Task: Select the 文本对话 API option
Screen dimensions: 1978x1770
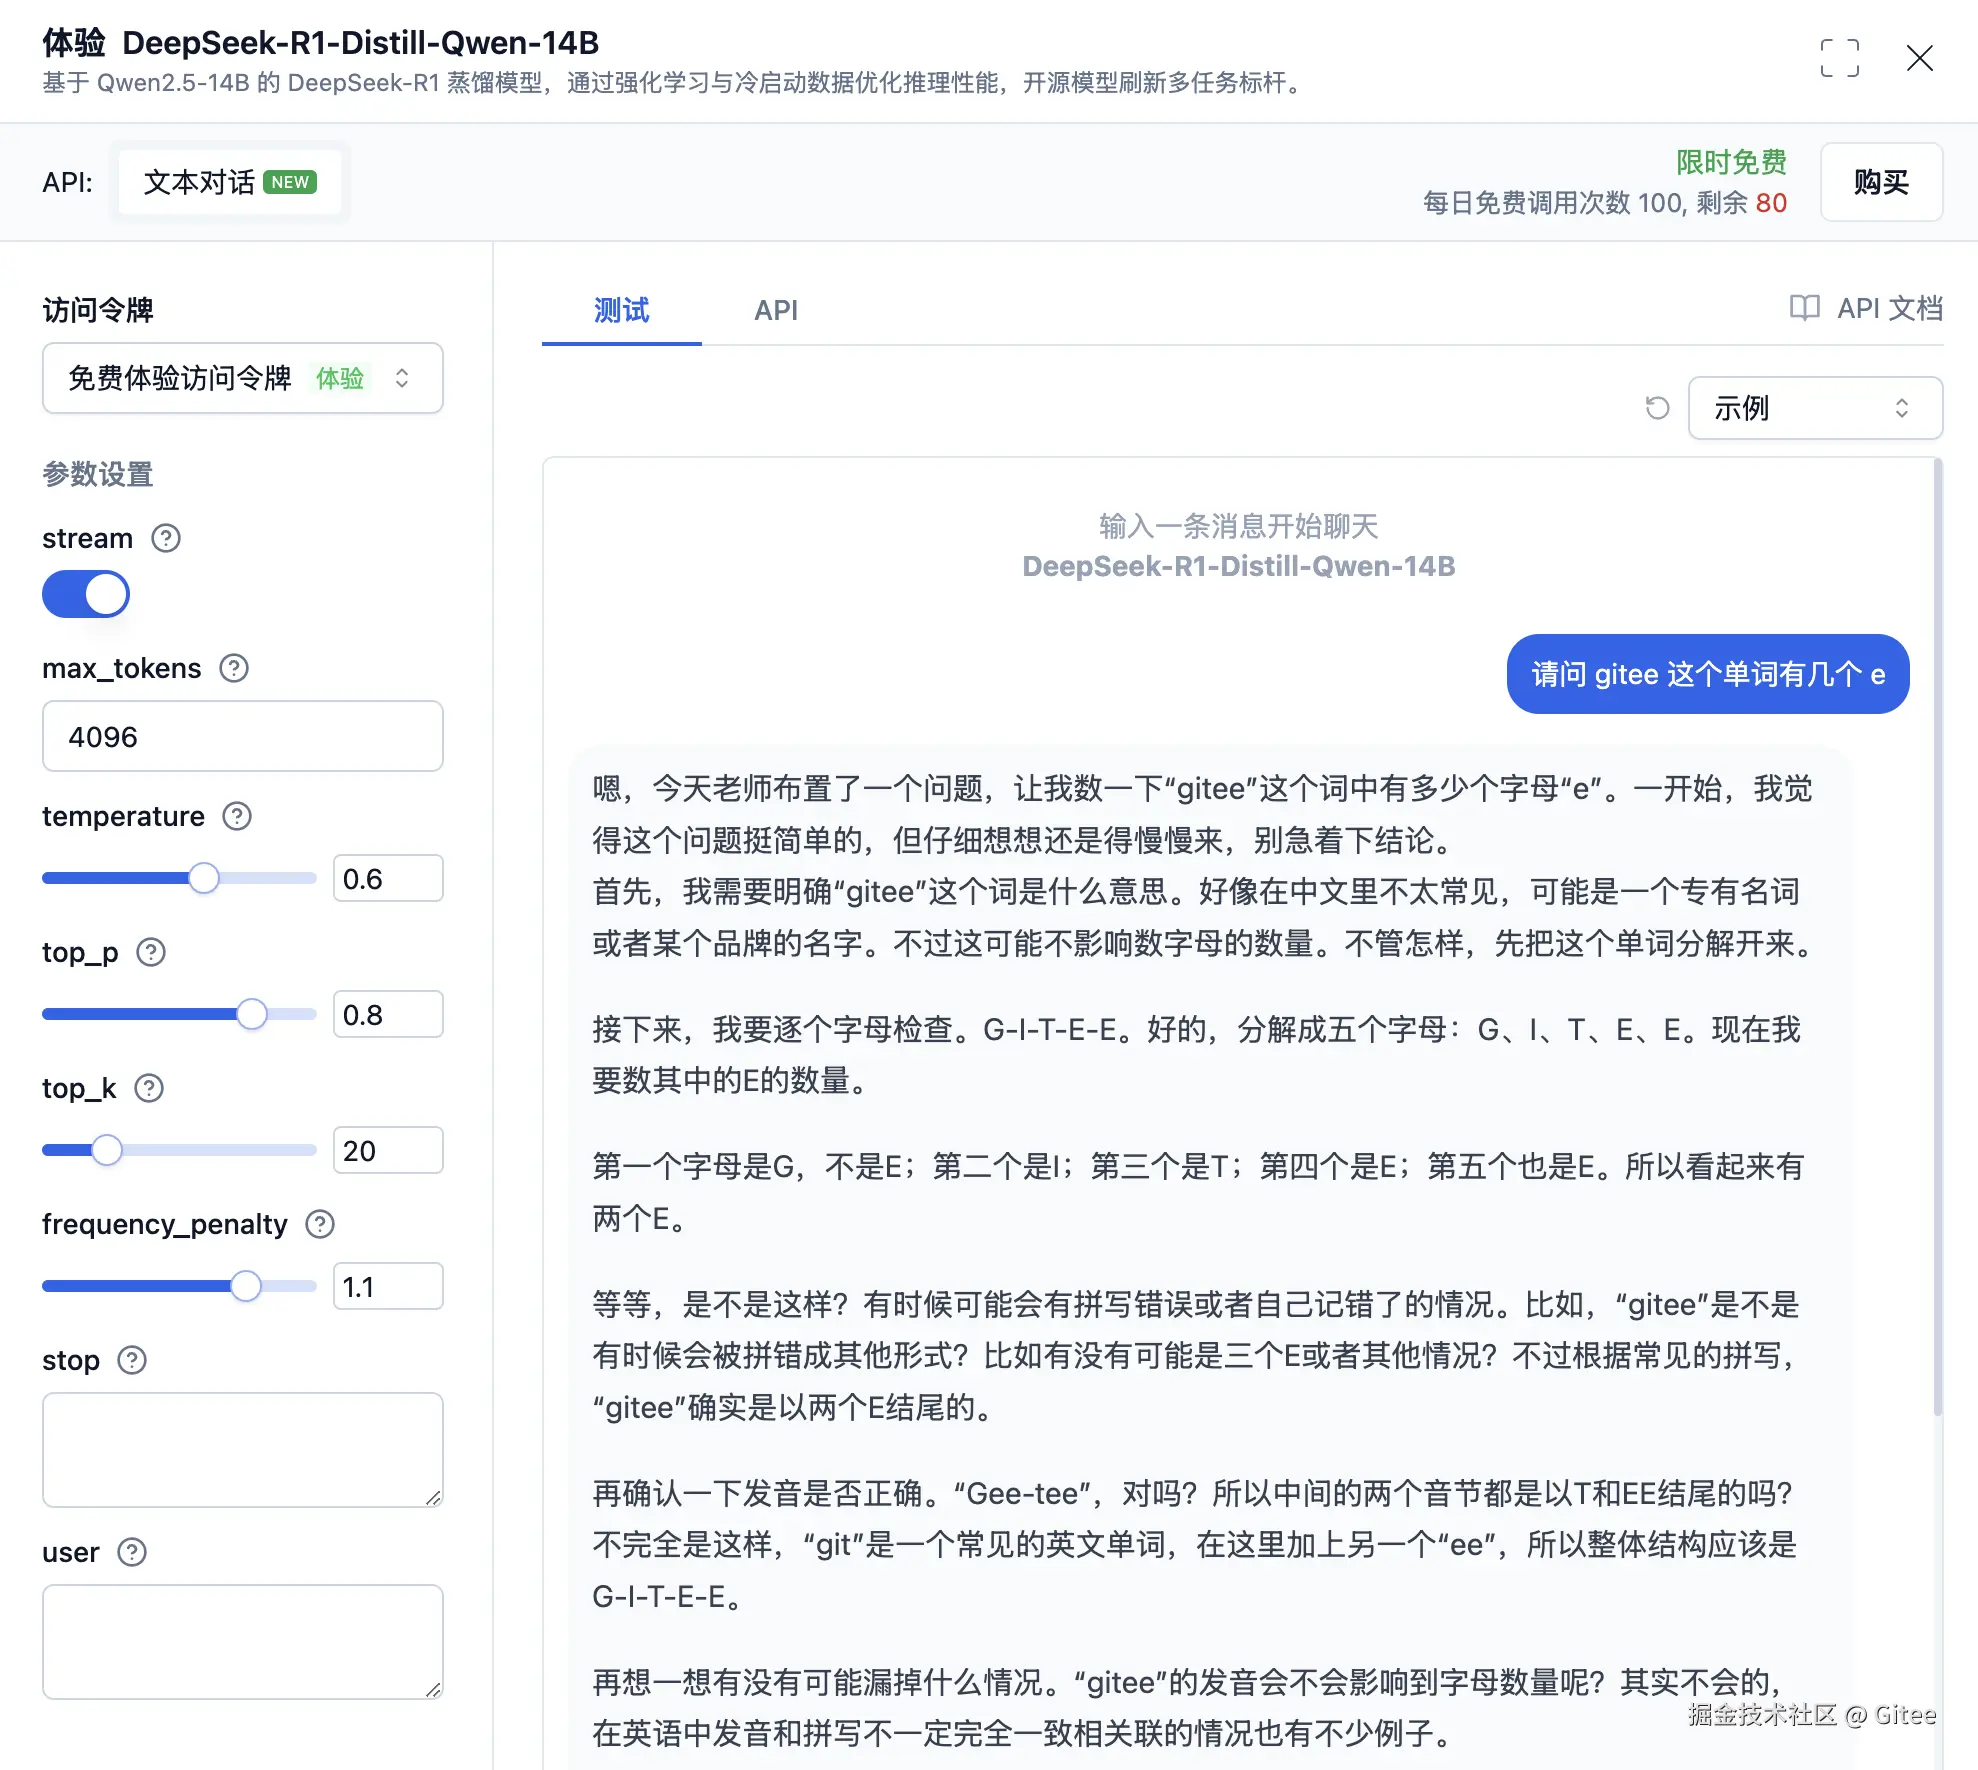Action: click(x=229, y=182)
